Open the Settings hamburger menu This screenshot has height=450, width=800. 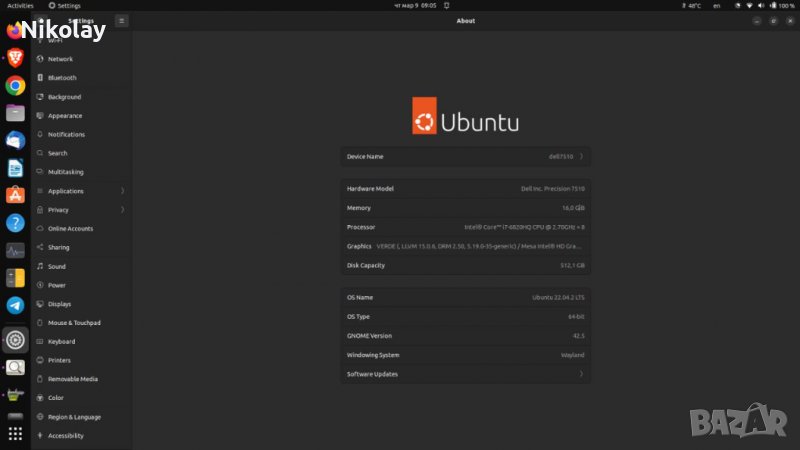click(x=121, y=20)
